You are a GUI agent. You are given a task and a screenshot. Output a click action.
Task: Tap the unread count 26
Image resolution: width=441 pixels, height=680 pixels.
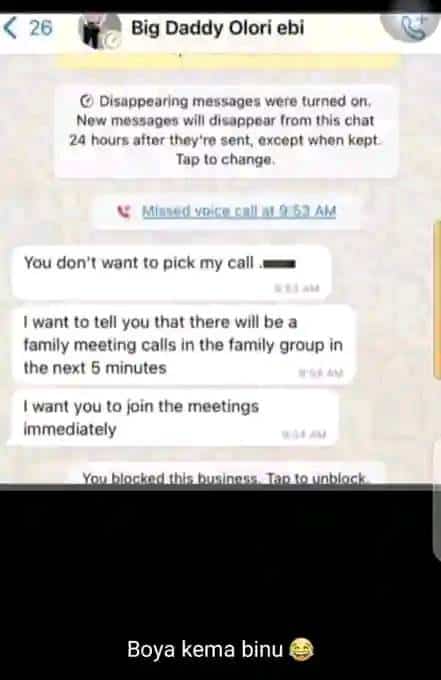[41, 28]
